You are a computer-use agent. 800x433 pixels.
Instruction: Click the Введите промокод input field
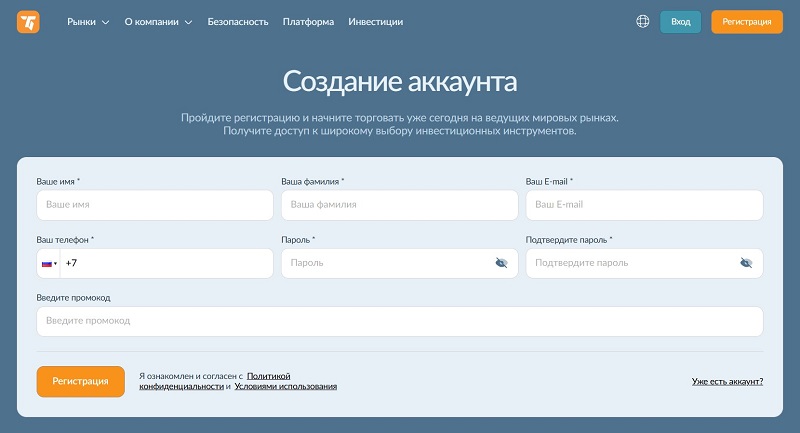tap(399, 321)
